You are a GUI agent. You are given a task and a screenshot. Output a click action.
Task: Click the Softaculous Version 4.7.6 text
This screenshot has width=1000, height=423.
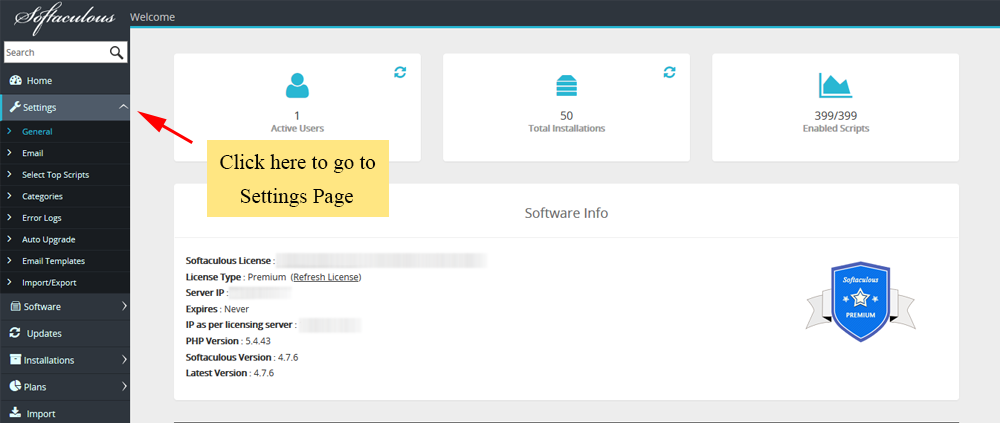[242, 357]
